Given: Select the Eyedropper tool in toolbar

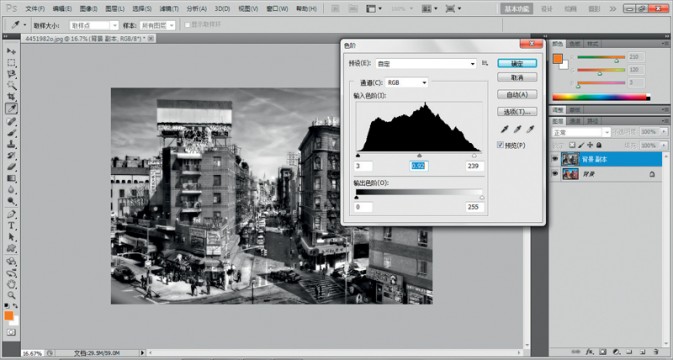Looking at the screenshot, I should (x=11, y=109).
